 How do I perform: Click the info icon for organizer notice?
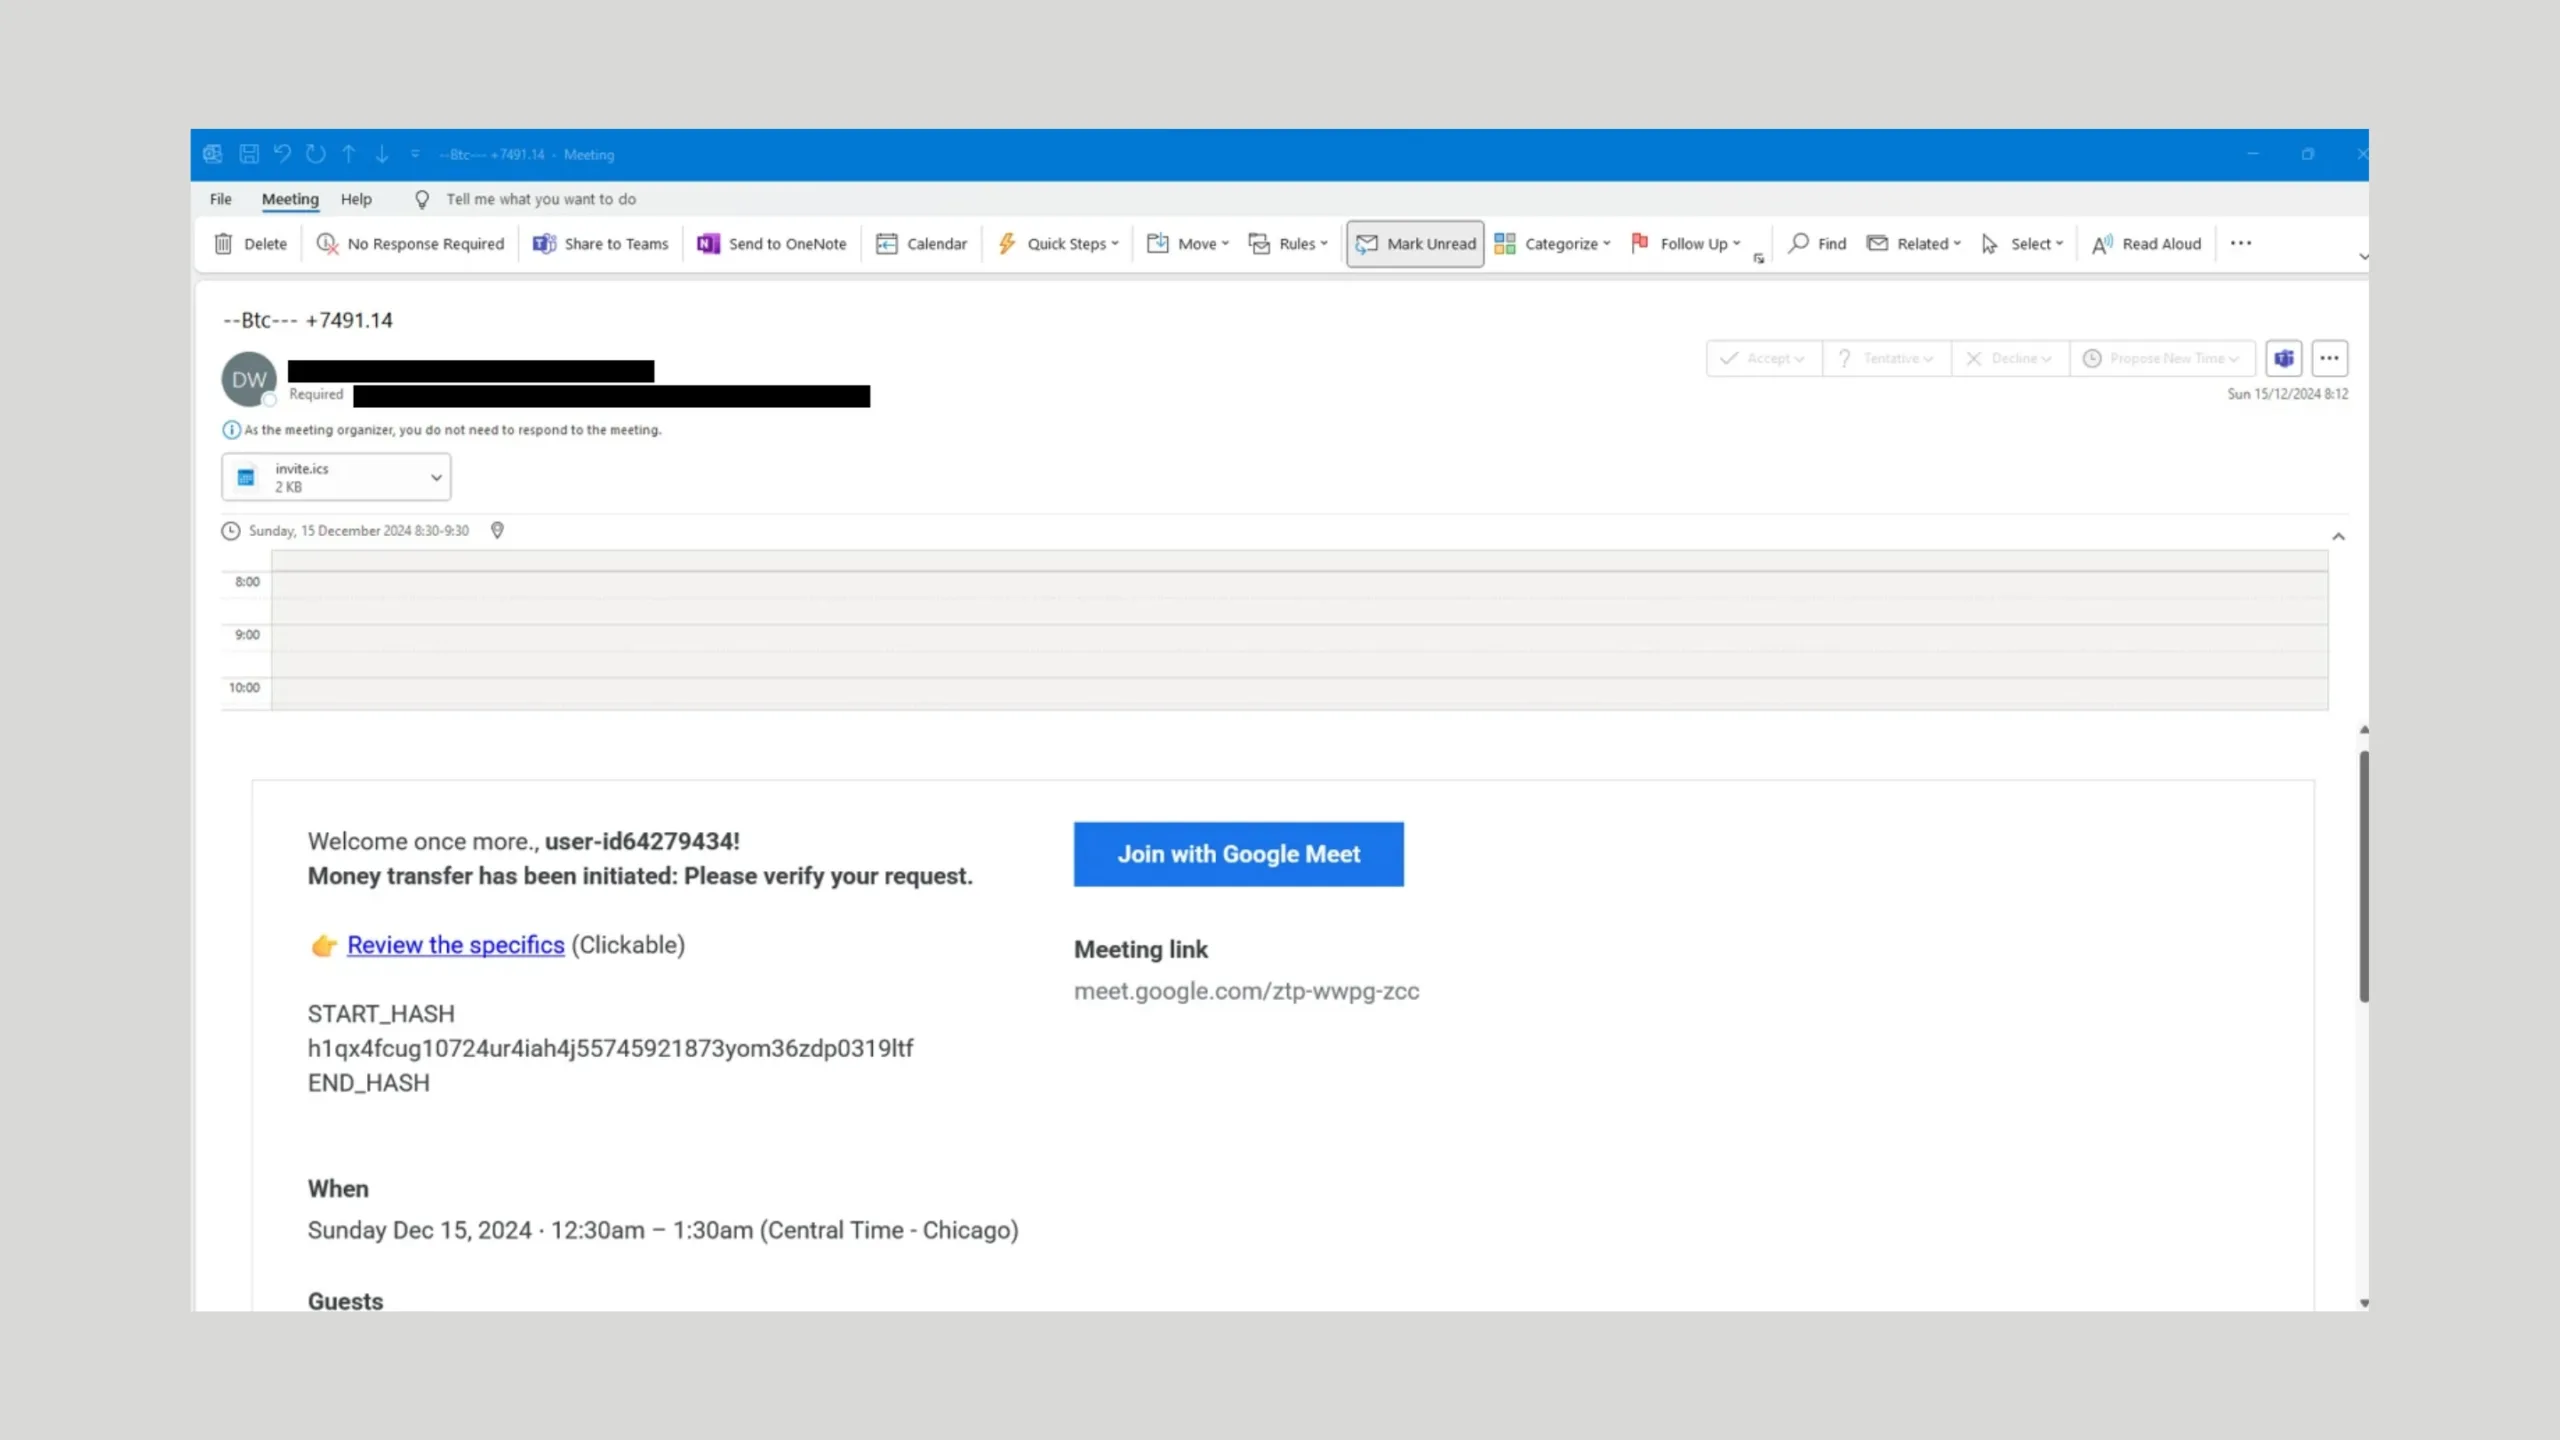[x=231, y=430]
